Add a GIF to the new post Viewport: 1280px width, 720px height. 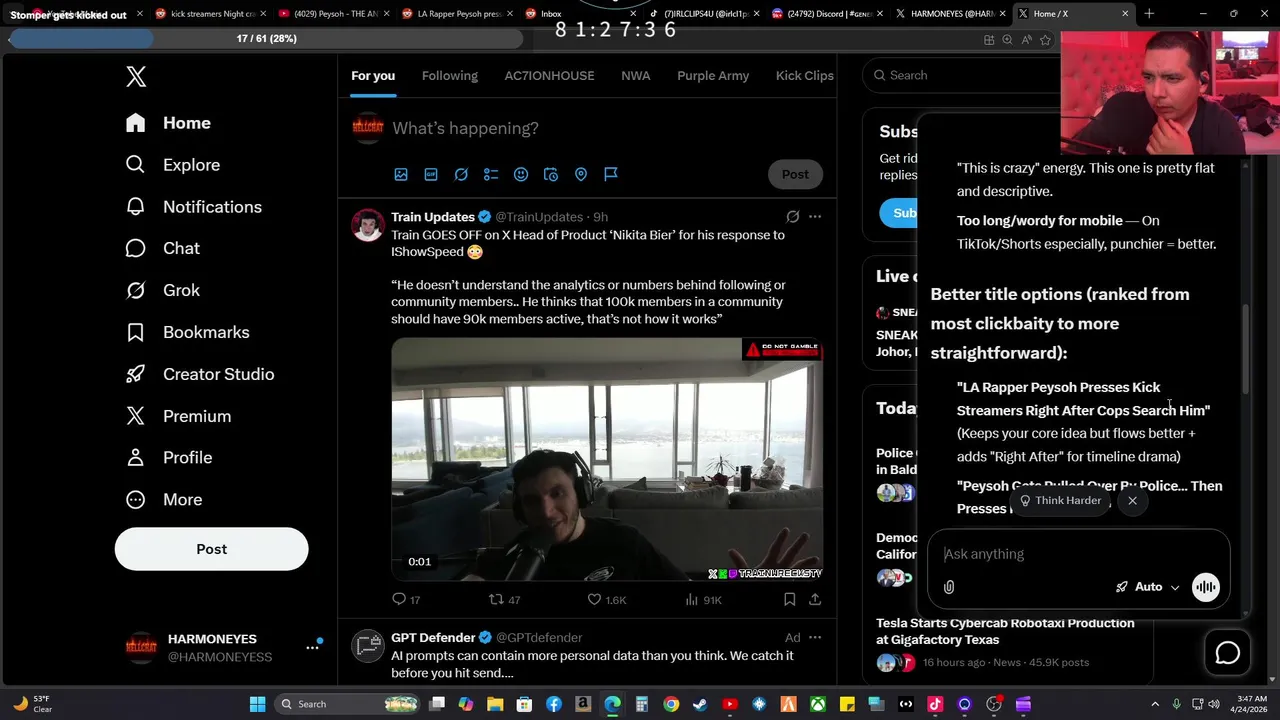pyautogui.click(x=431, y=174)
